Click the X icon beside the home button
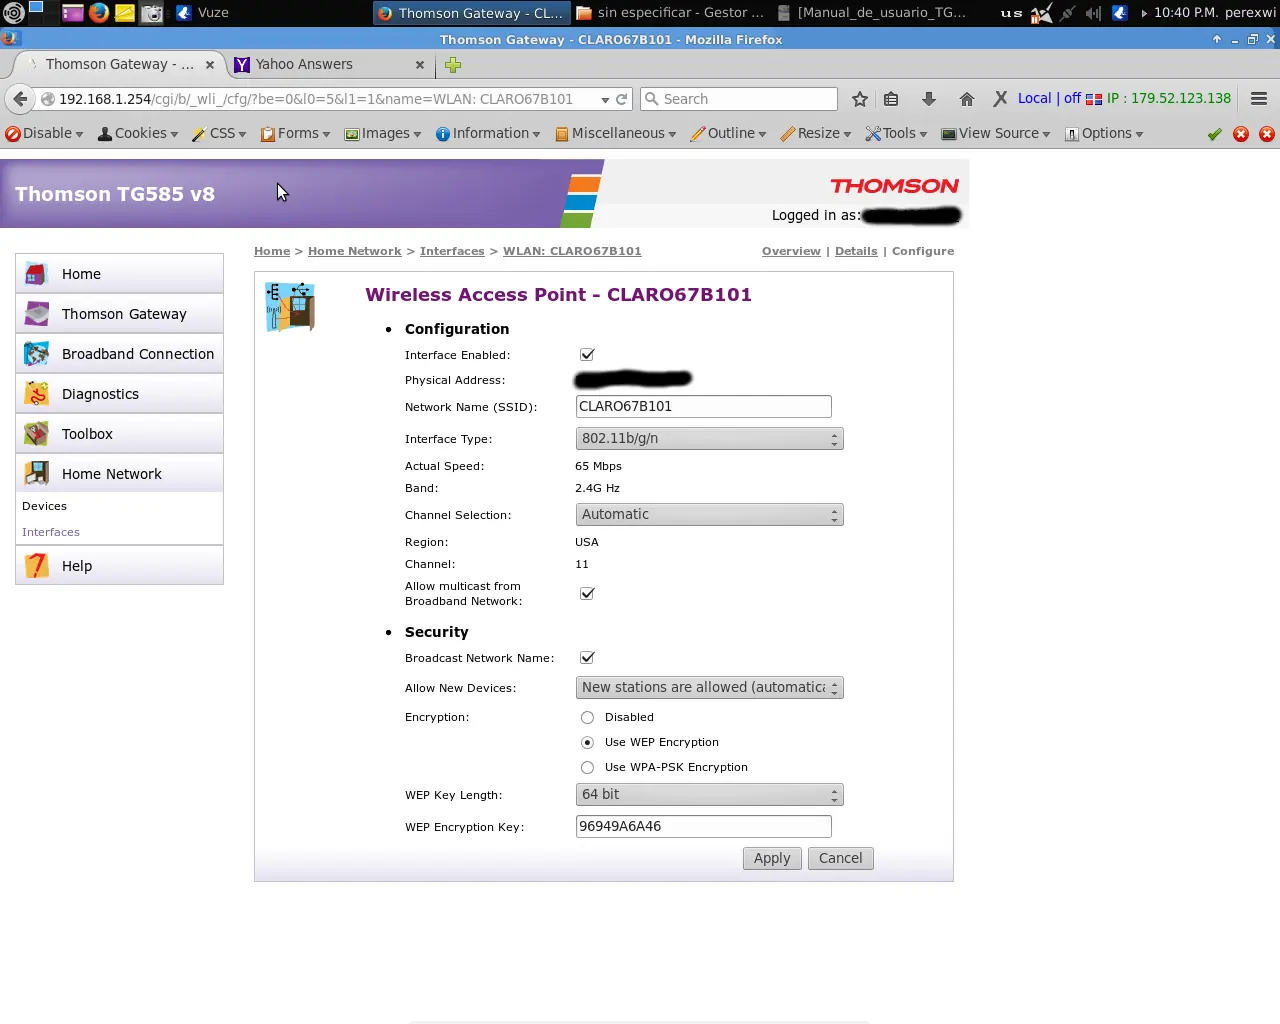Screen dimensions: 1280x1024 point(1000,99)
